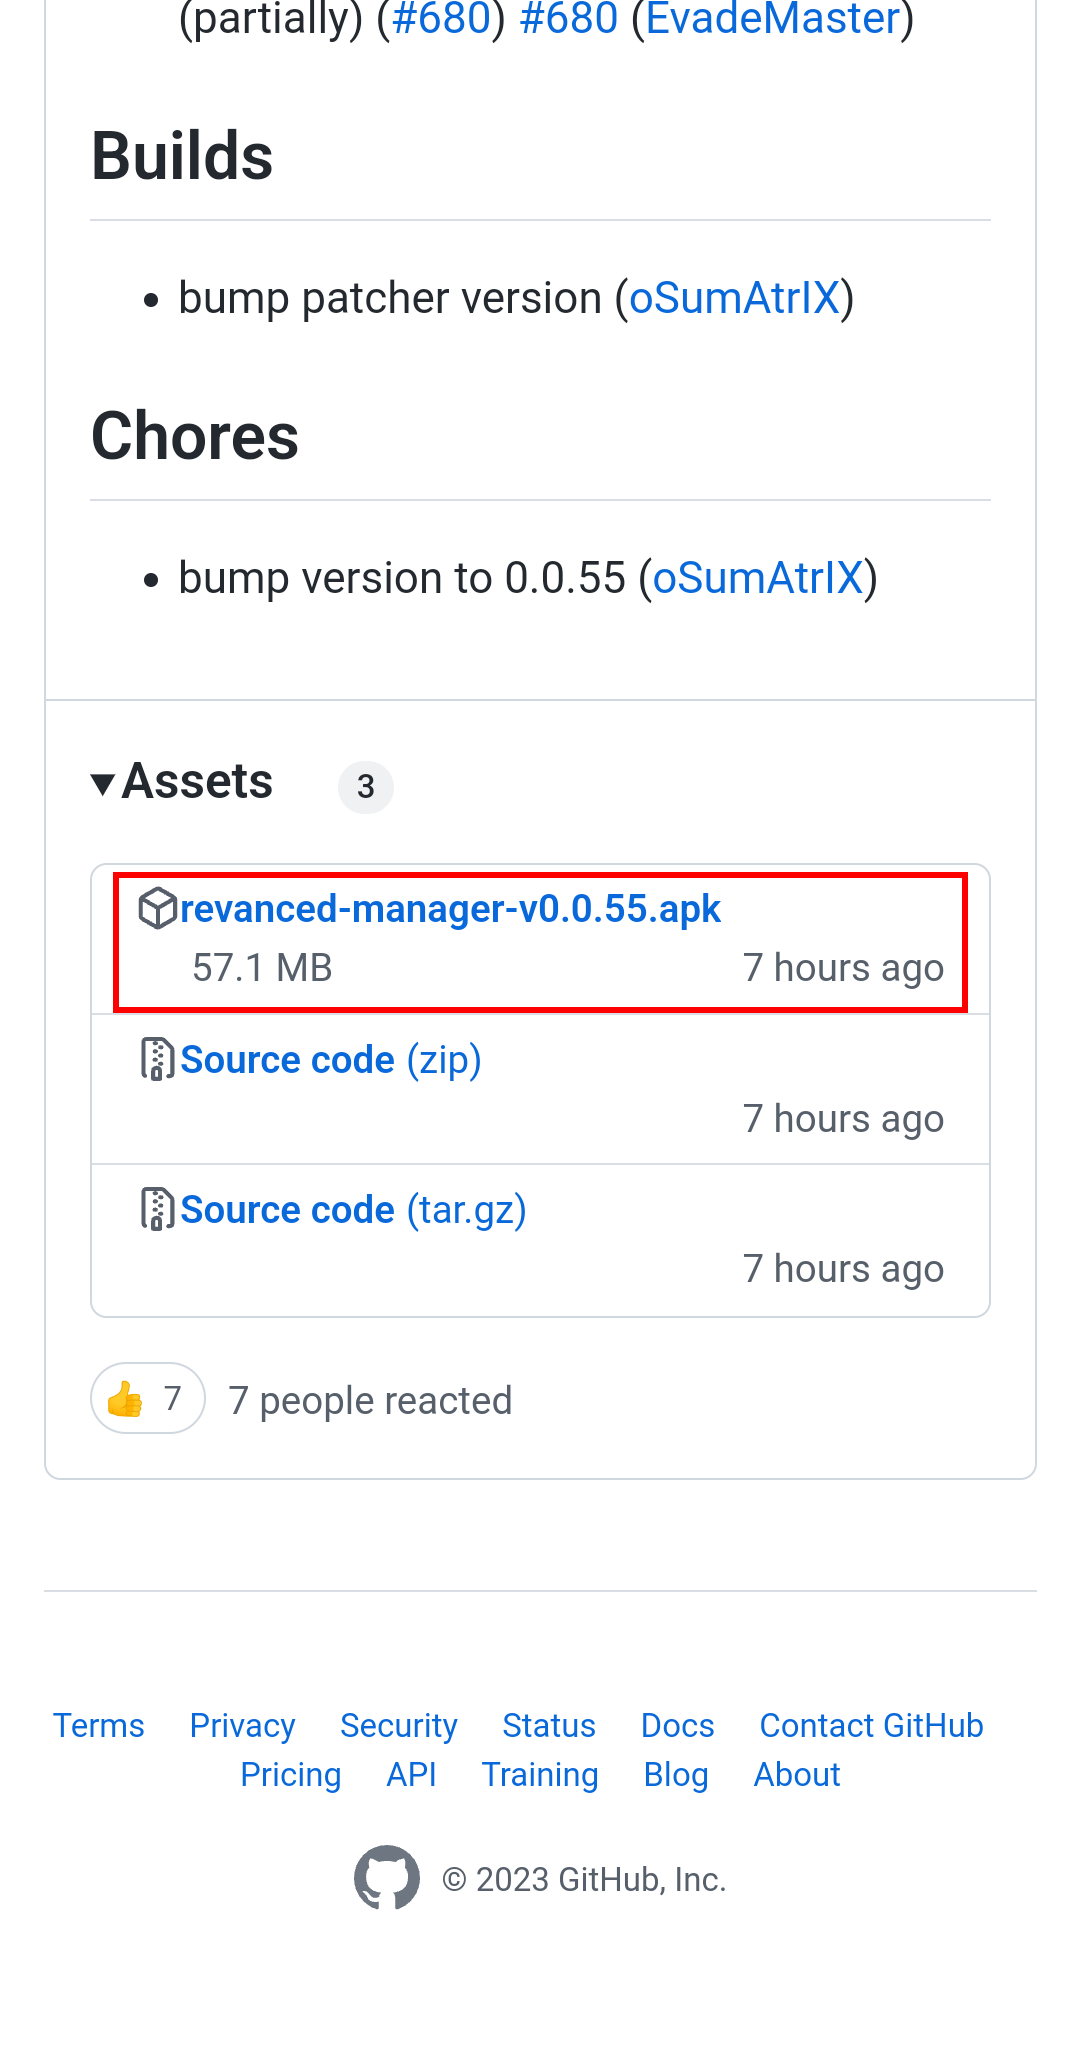This screenshot has height=2068, width=1080.
Task: Check GitHub Status page link
Action: tap(549, 1726)
